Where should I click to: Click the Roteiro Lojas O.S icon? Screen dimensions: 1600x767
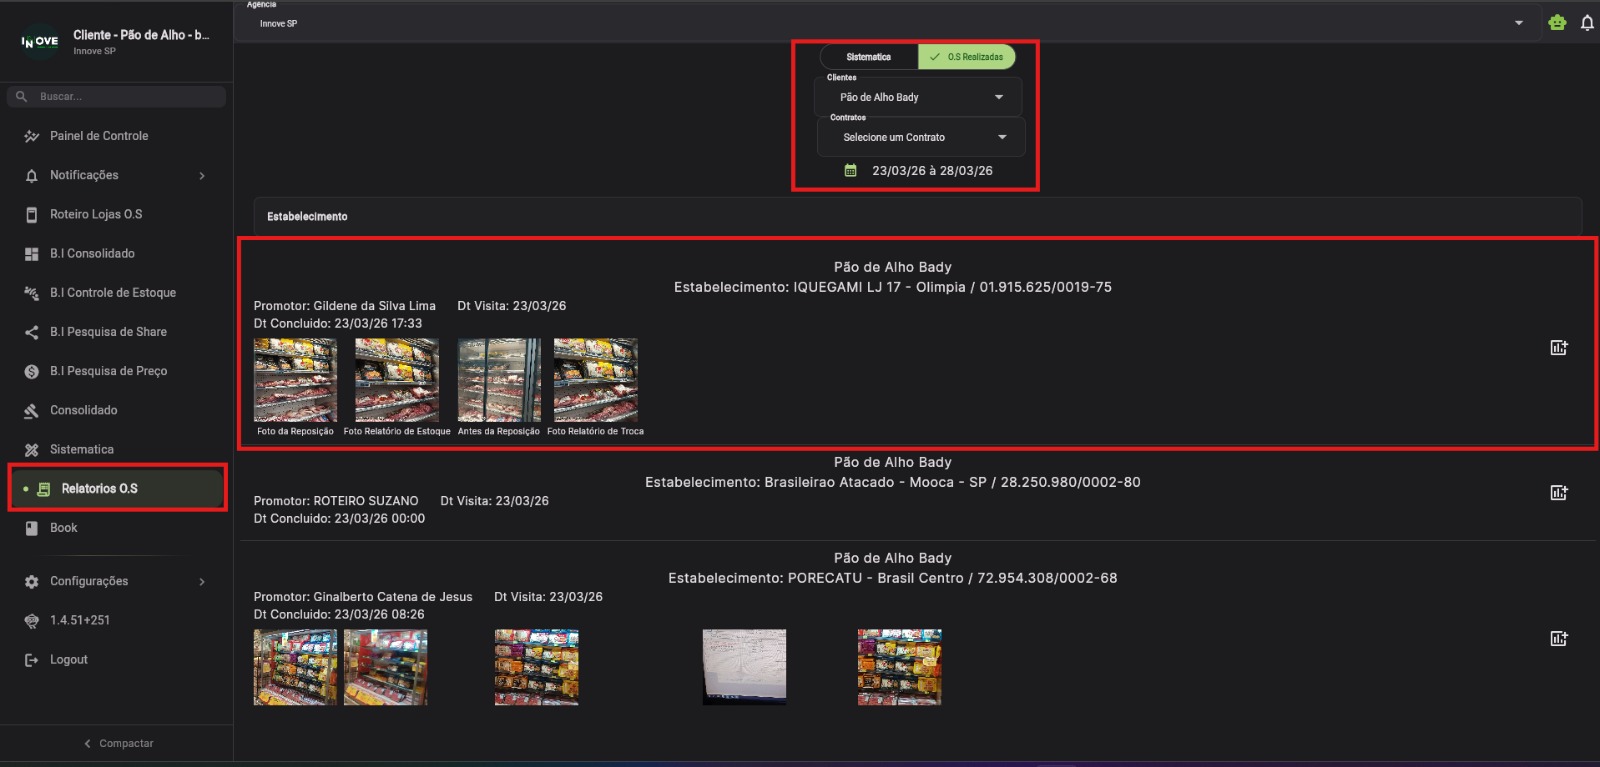[x=31, y=214]
